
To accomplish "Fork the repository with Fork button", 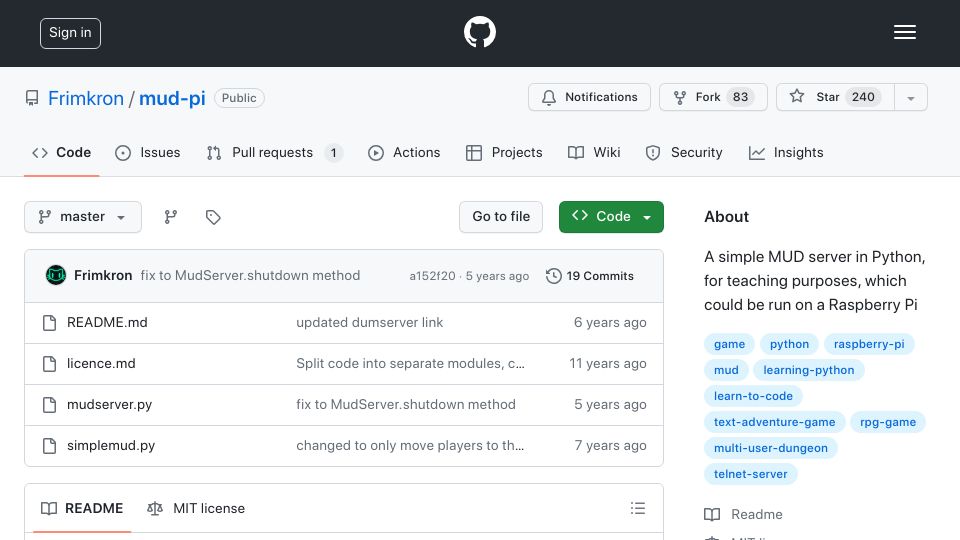I will [713, 97].
